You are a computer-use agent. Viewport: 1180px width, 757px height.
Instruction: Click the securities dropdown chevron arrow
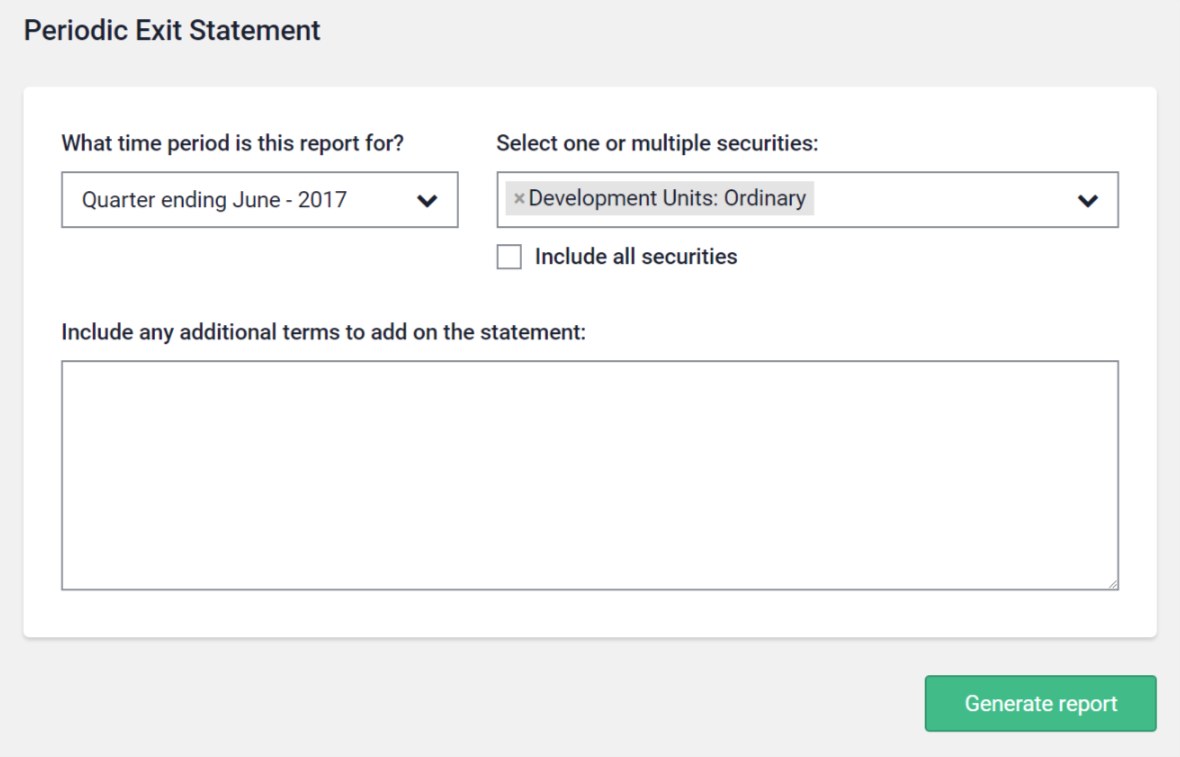(x=1087, y=200)
